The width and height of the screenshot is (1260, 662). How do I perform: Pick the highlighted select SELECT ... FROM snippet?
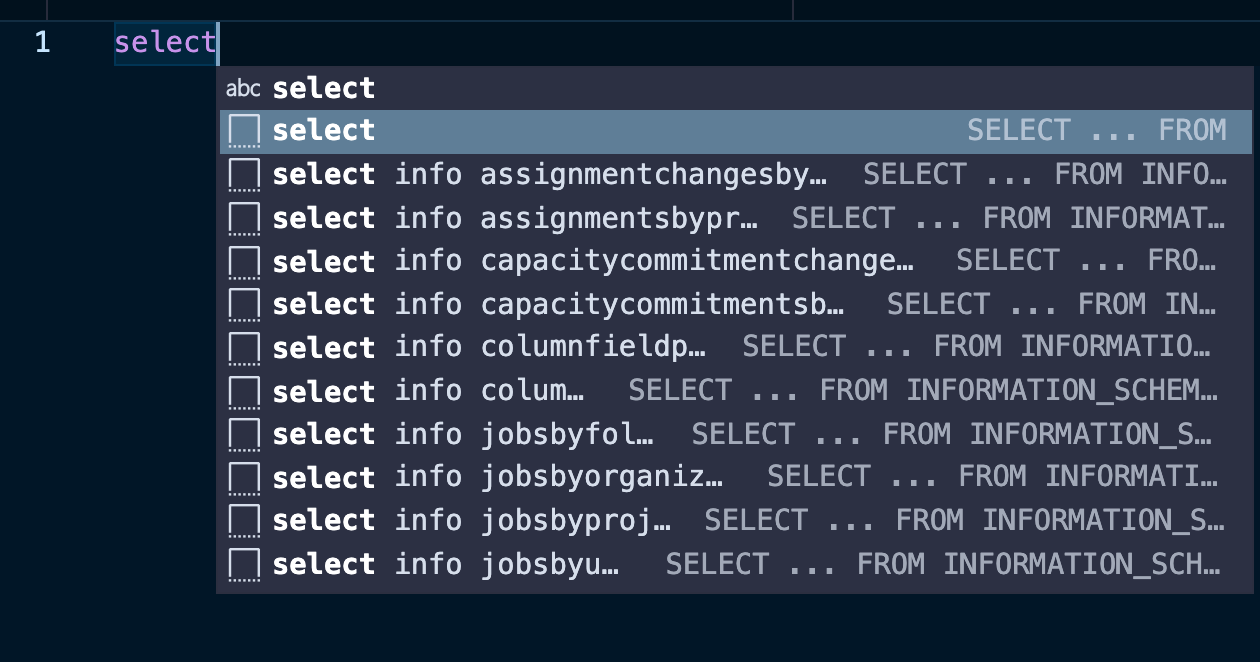click(x=600, y=131)
